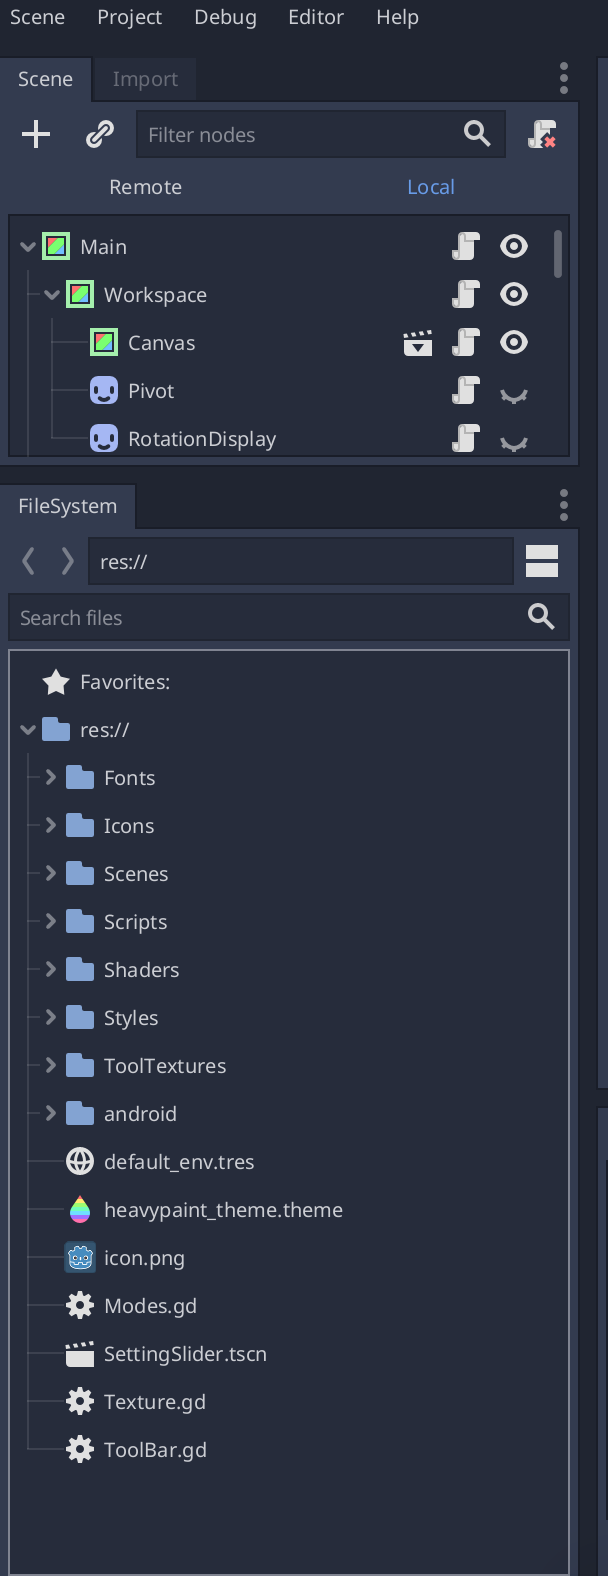Click the editable children clapboard icon on Canvas

click(417, 342)
